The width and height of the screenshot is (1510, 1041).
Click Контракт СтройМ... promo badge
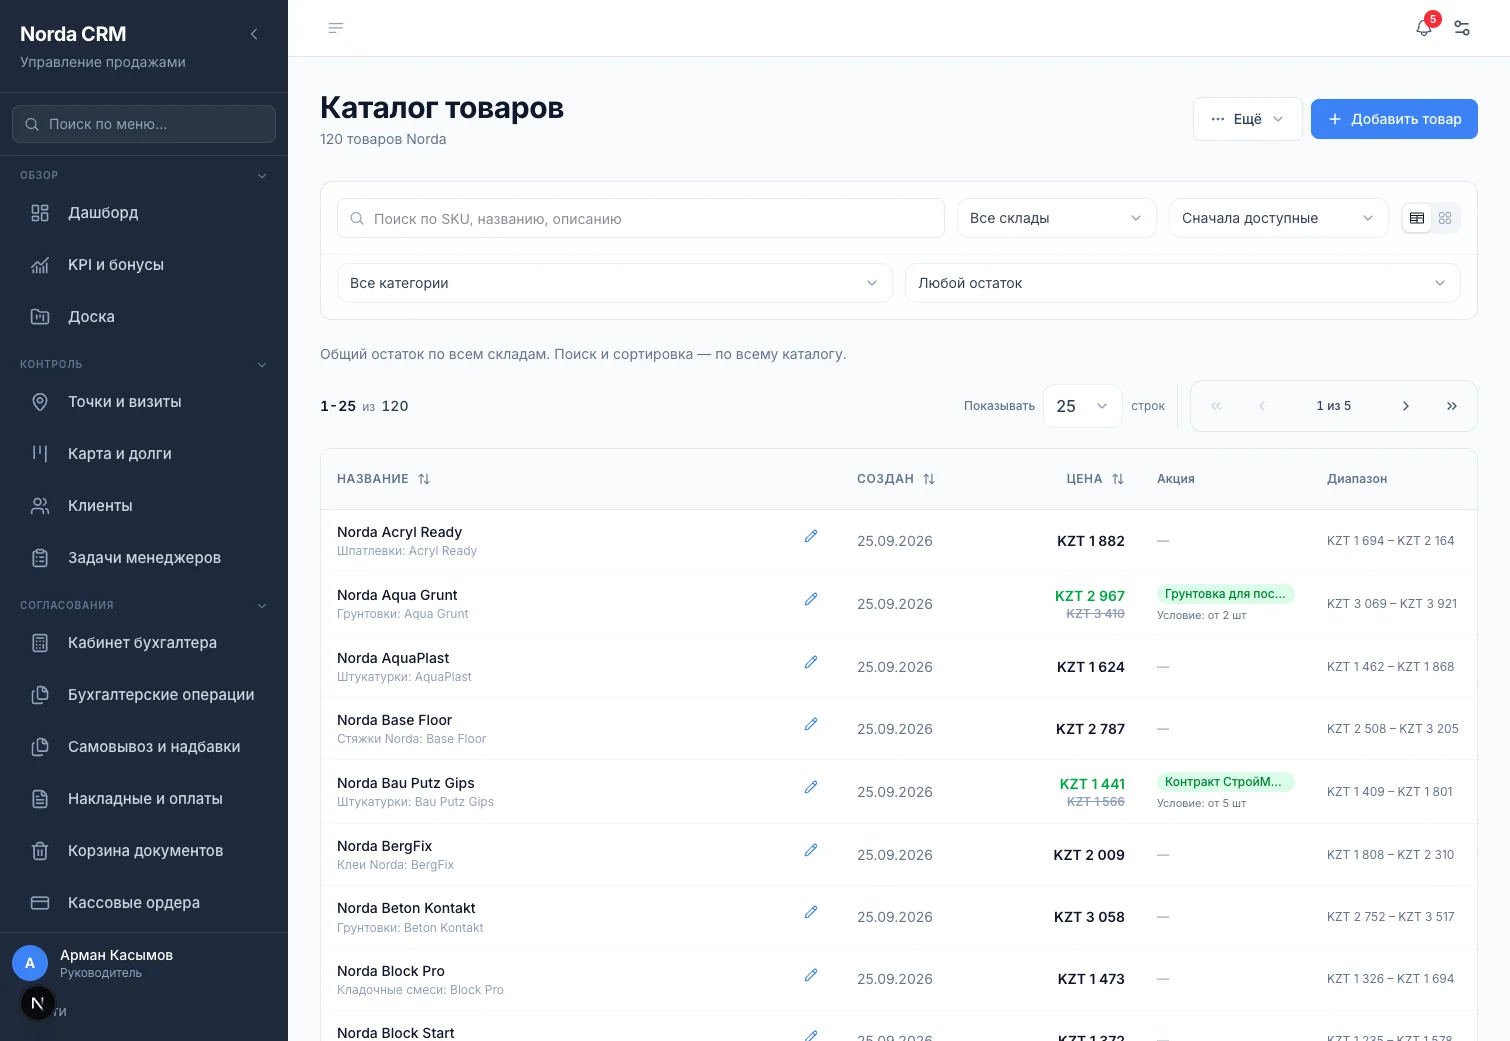coord(1225,782)
